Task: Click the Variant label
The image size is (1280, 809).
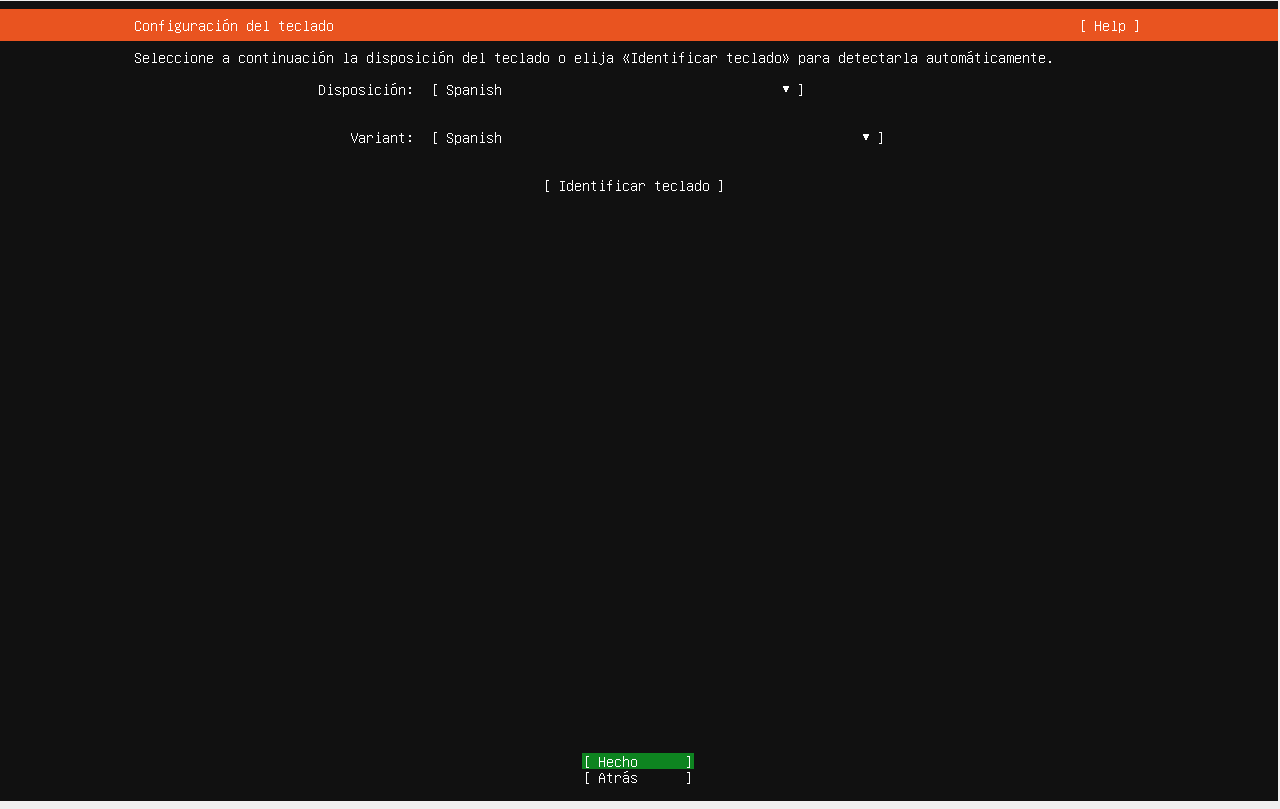Action: [x=382, y=138]
